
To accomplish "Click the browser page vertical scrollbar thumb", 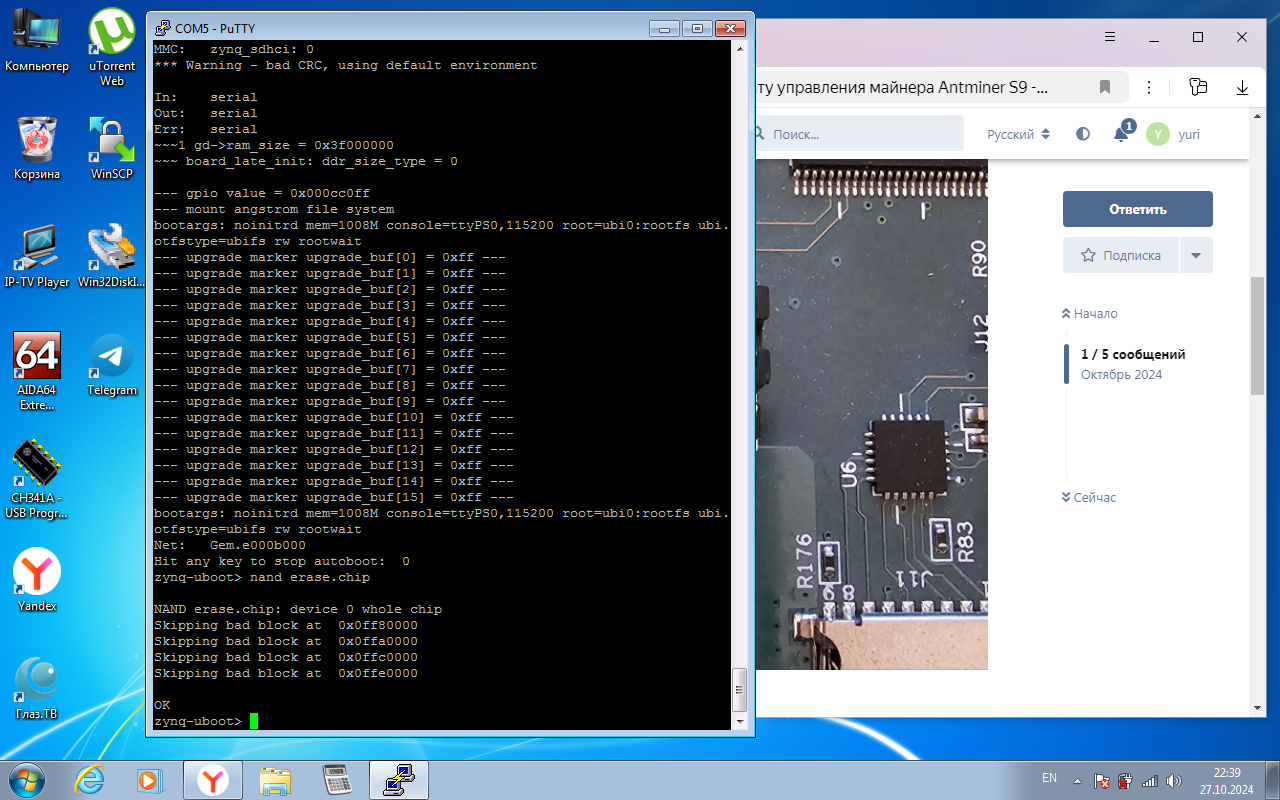I will click(x=1256, y=336).
